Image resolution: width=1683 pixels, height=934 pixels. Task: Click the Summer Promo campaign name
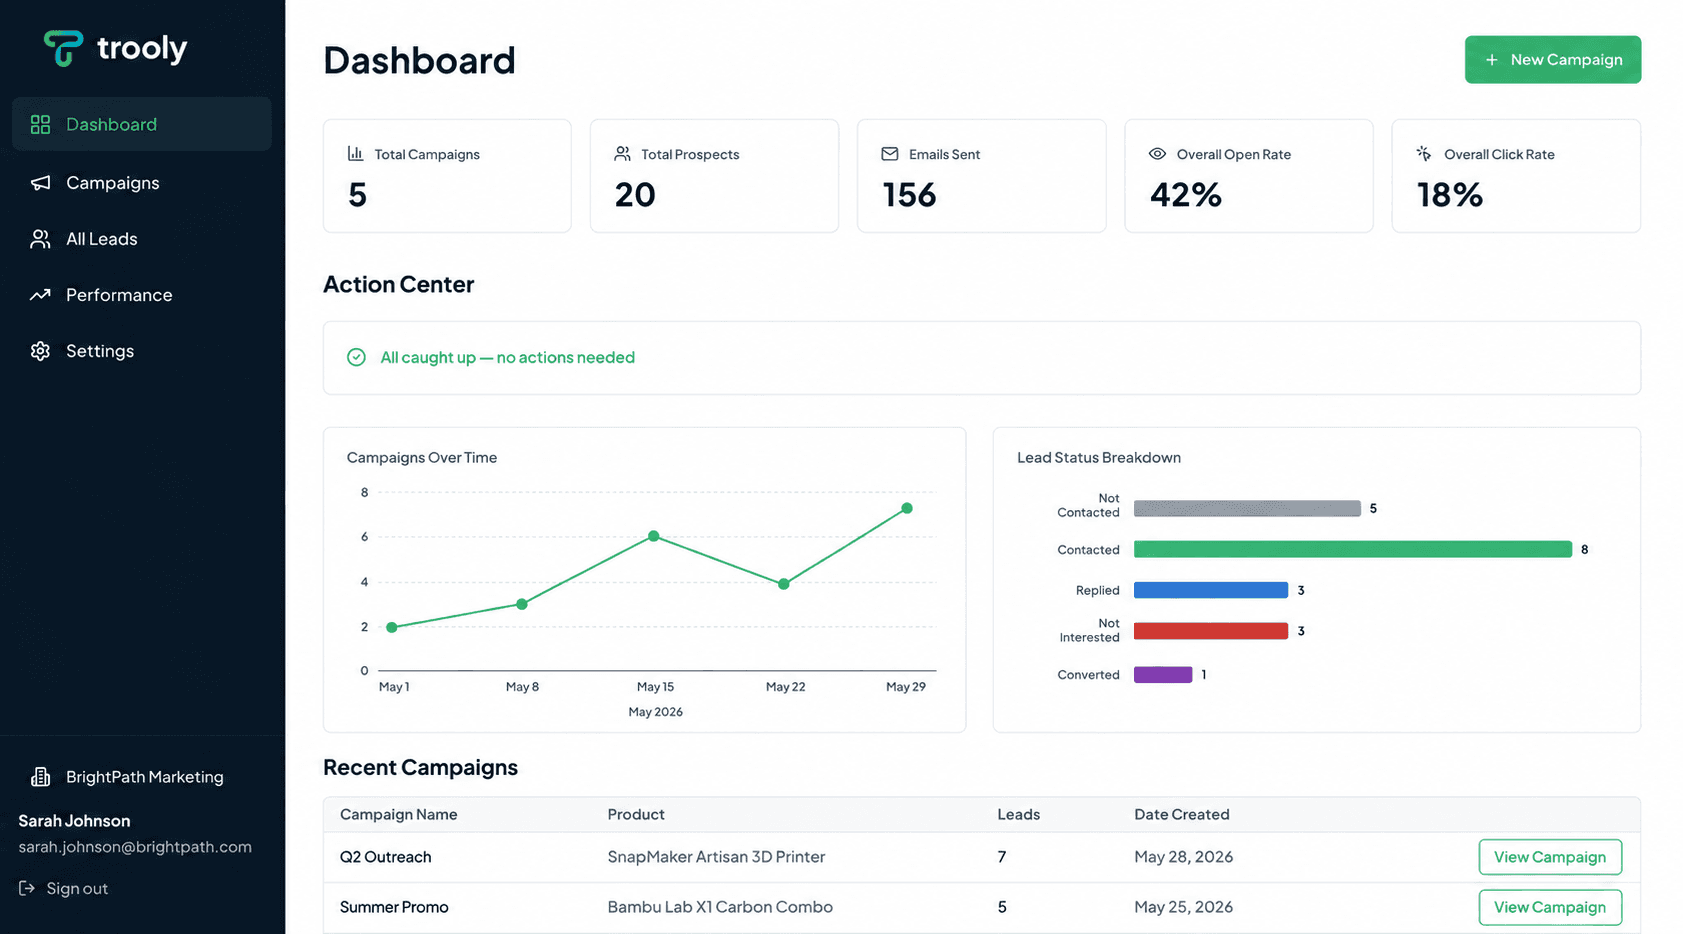click(394, 907)
